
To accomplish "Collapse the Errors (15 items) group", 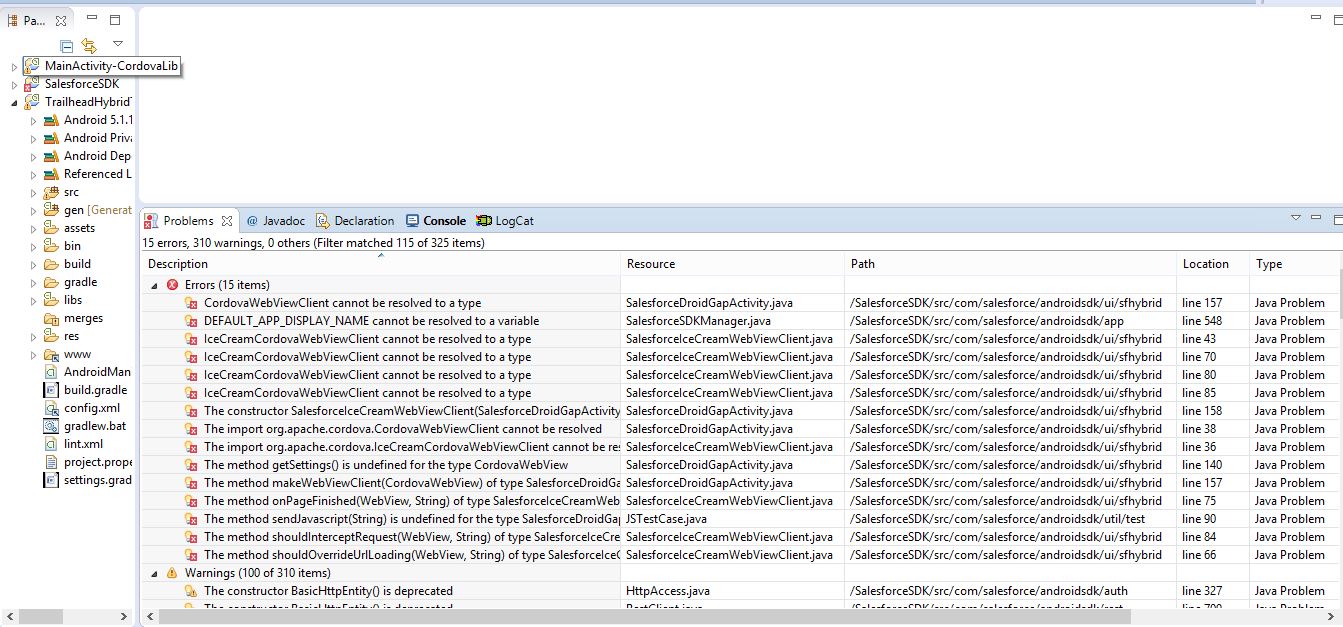I will tap(155, 285).
